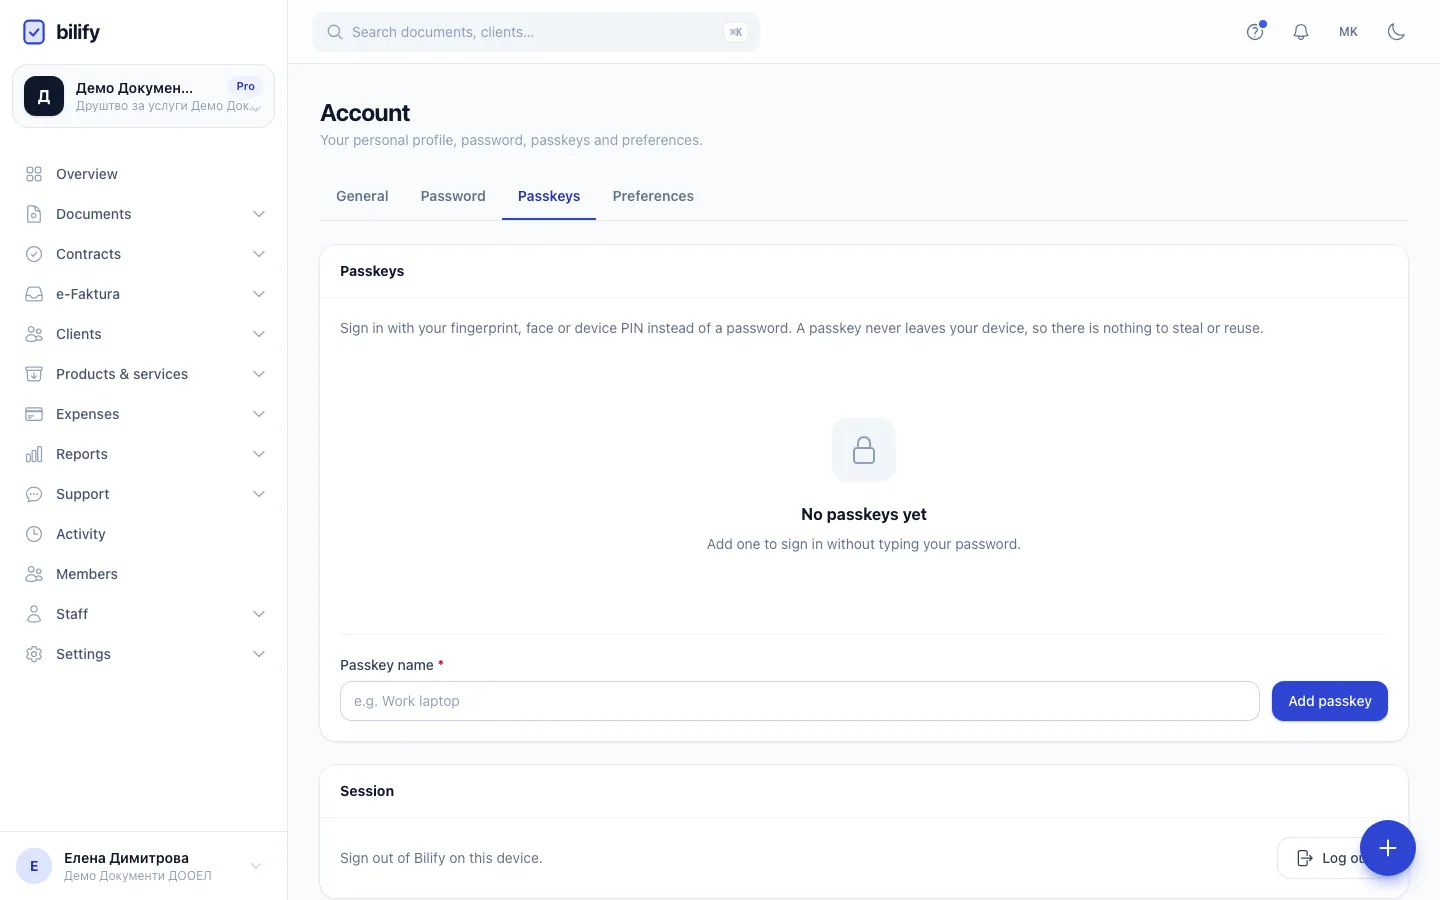
Task: Click the lock icon above No passkeys yet
Action: point(864,450)
